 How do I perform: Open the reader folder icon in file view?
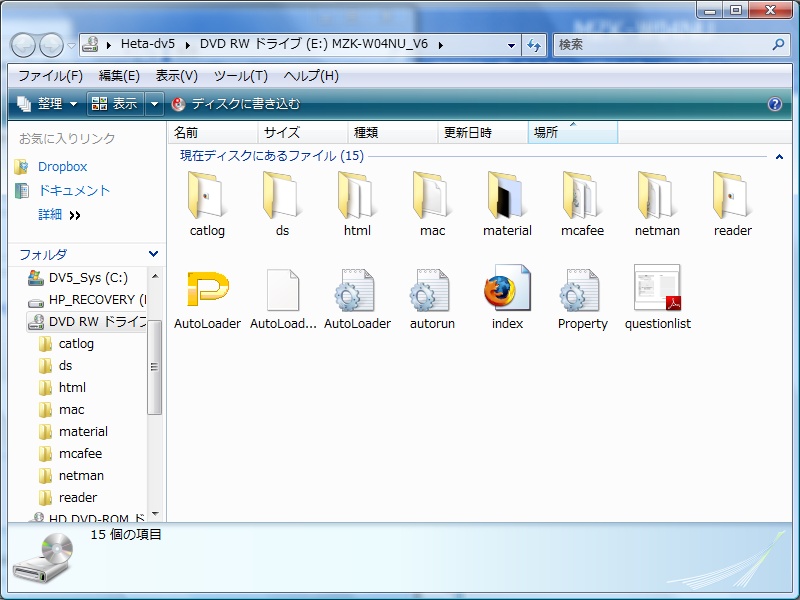pos(732,196)
